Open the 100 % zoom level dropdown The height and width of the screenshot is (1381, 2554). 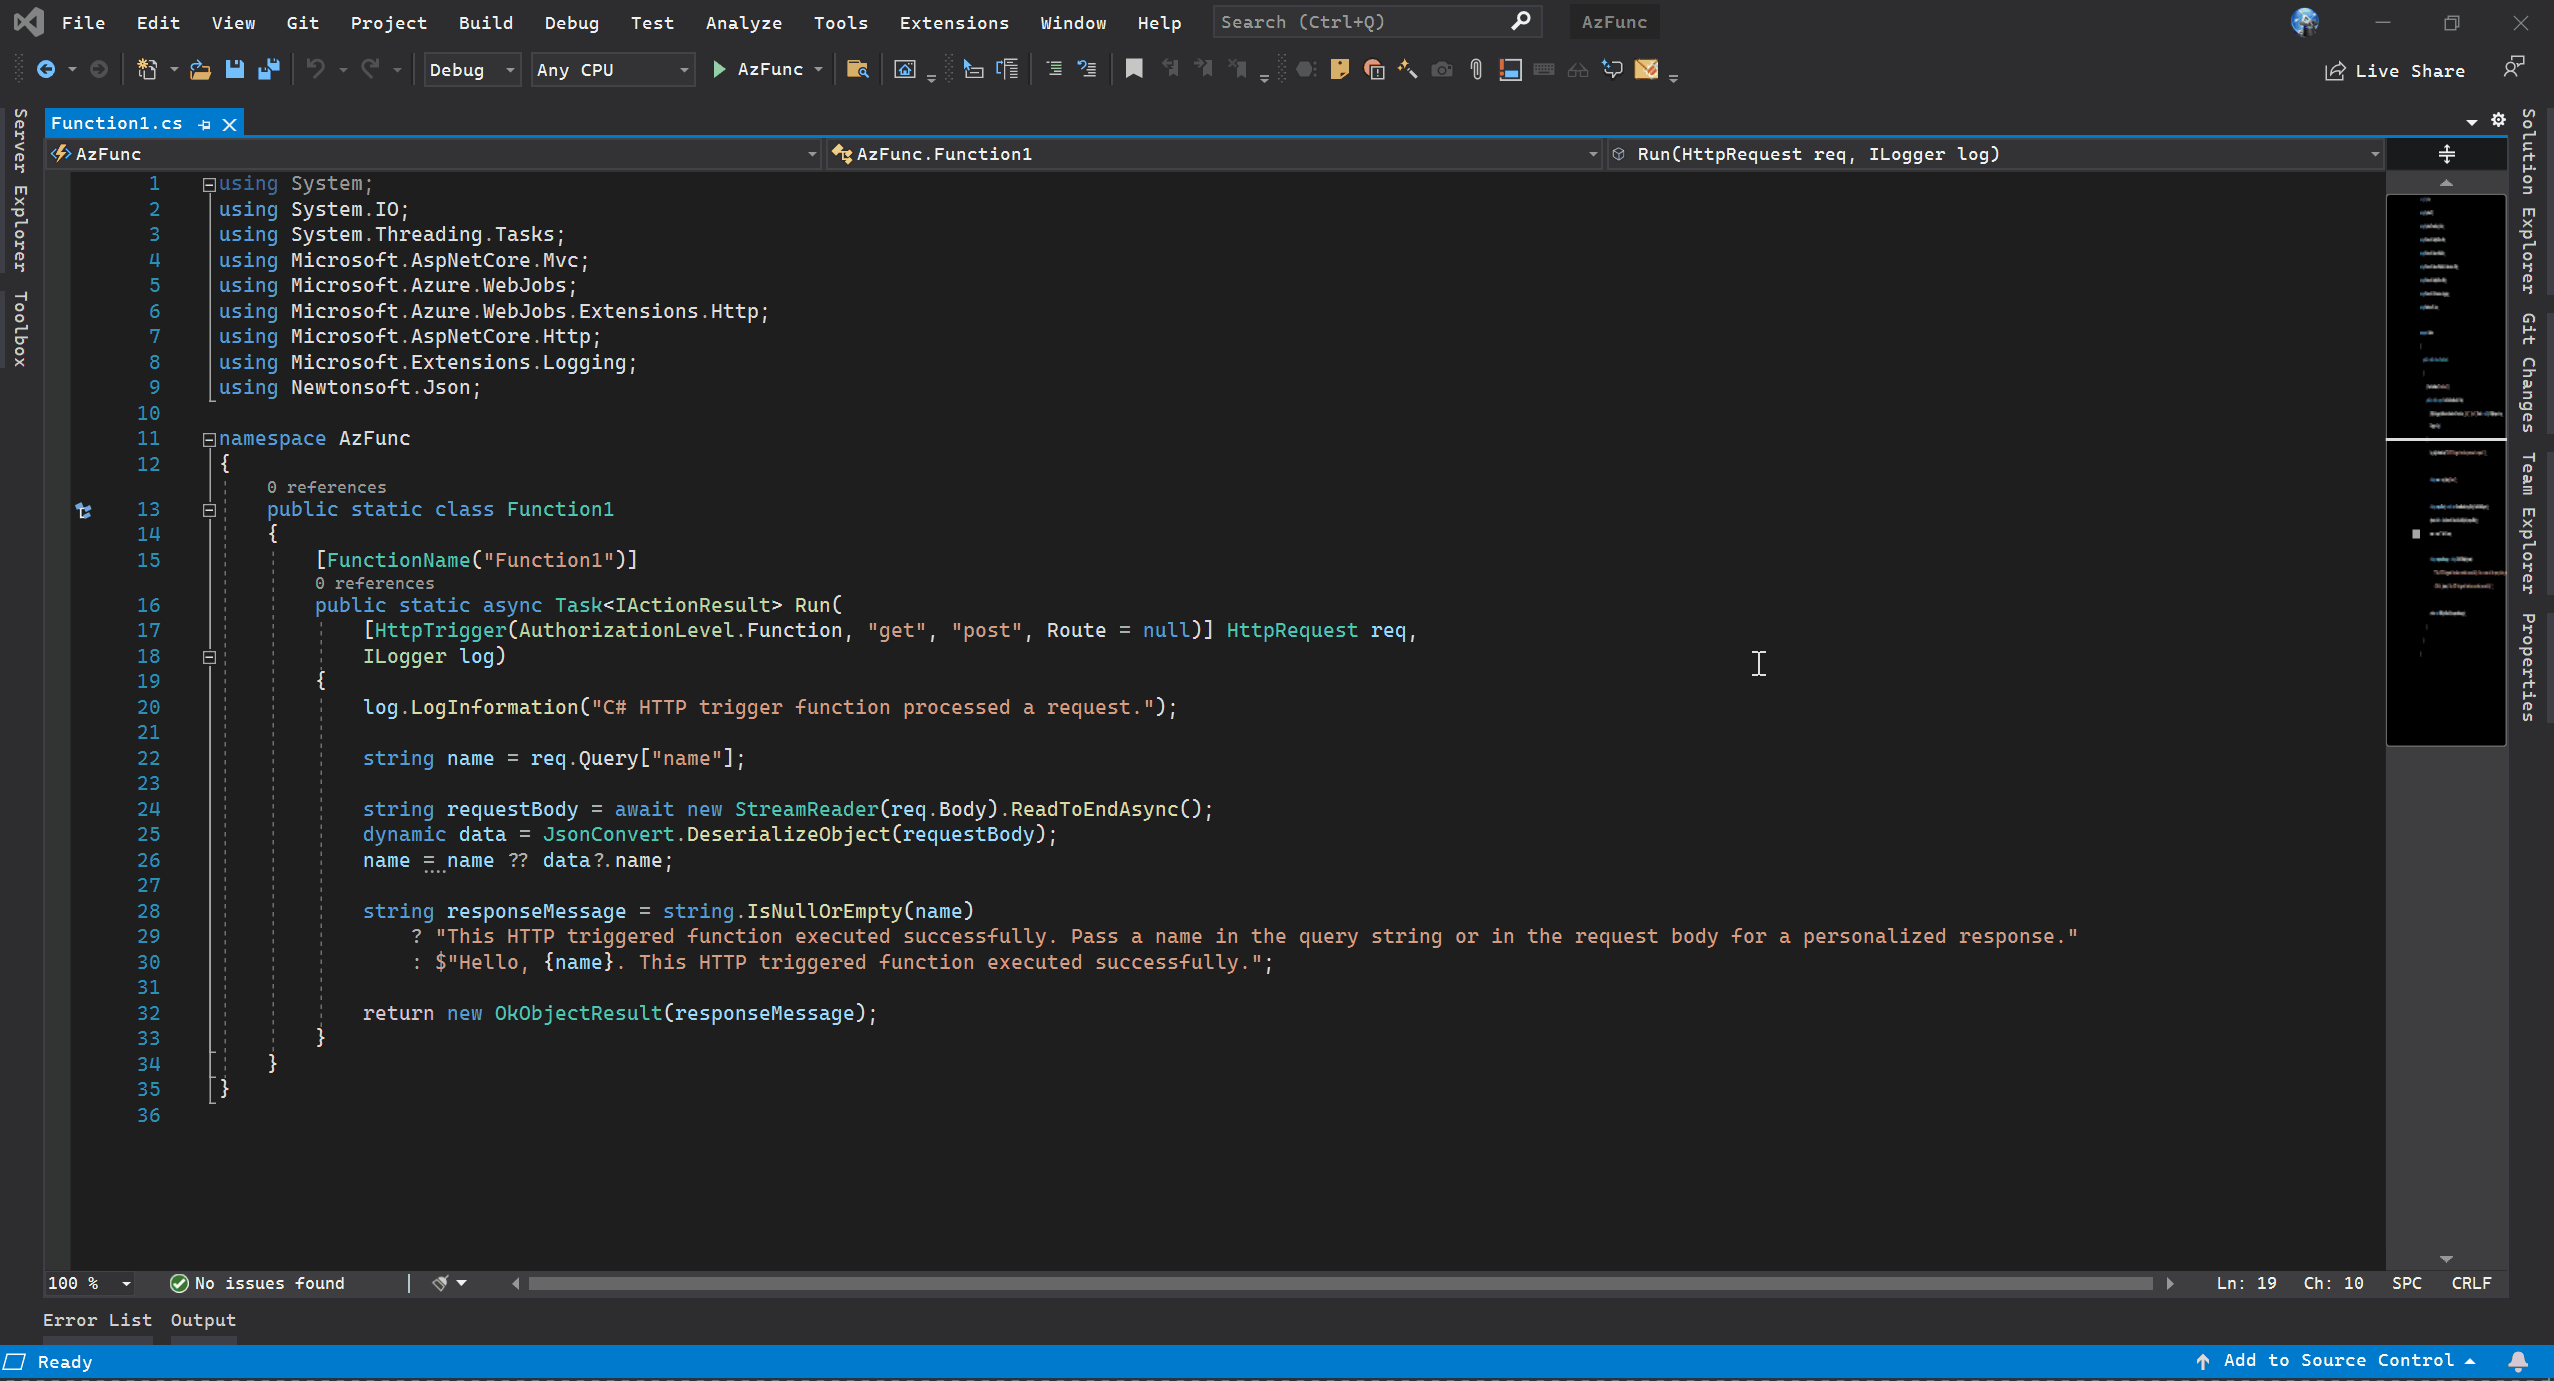90,1283
